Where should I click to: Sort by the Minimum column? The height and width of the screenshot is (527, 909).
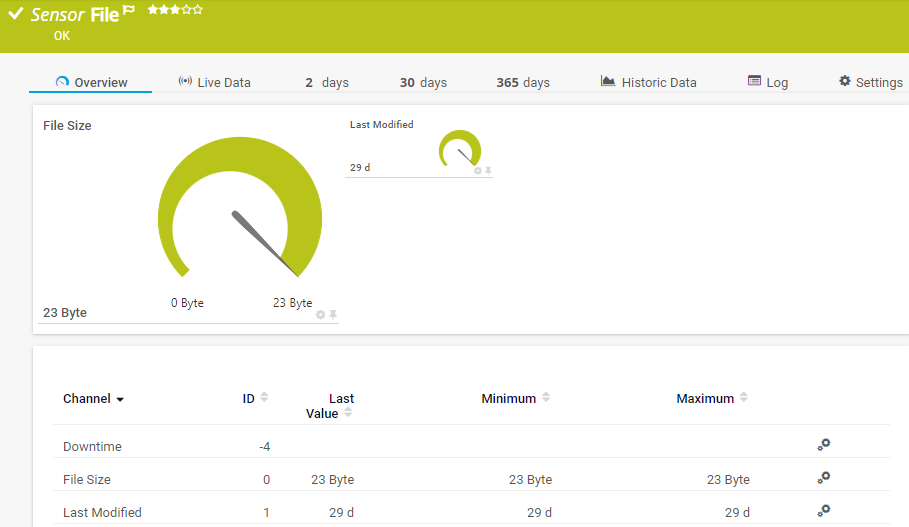pyautogui.click(x=546, y=398)
